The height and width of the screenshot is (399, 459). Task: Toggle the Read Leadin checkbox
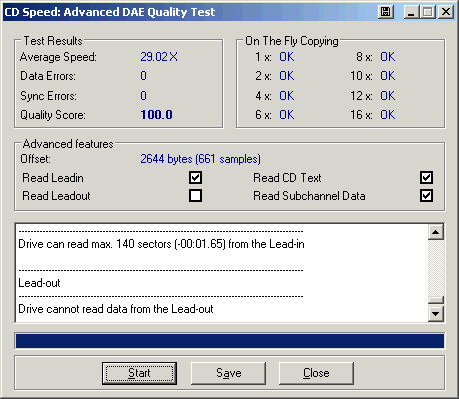pyautogui.click(x=195, y=177)
